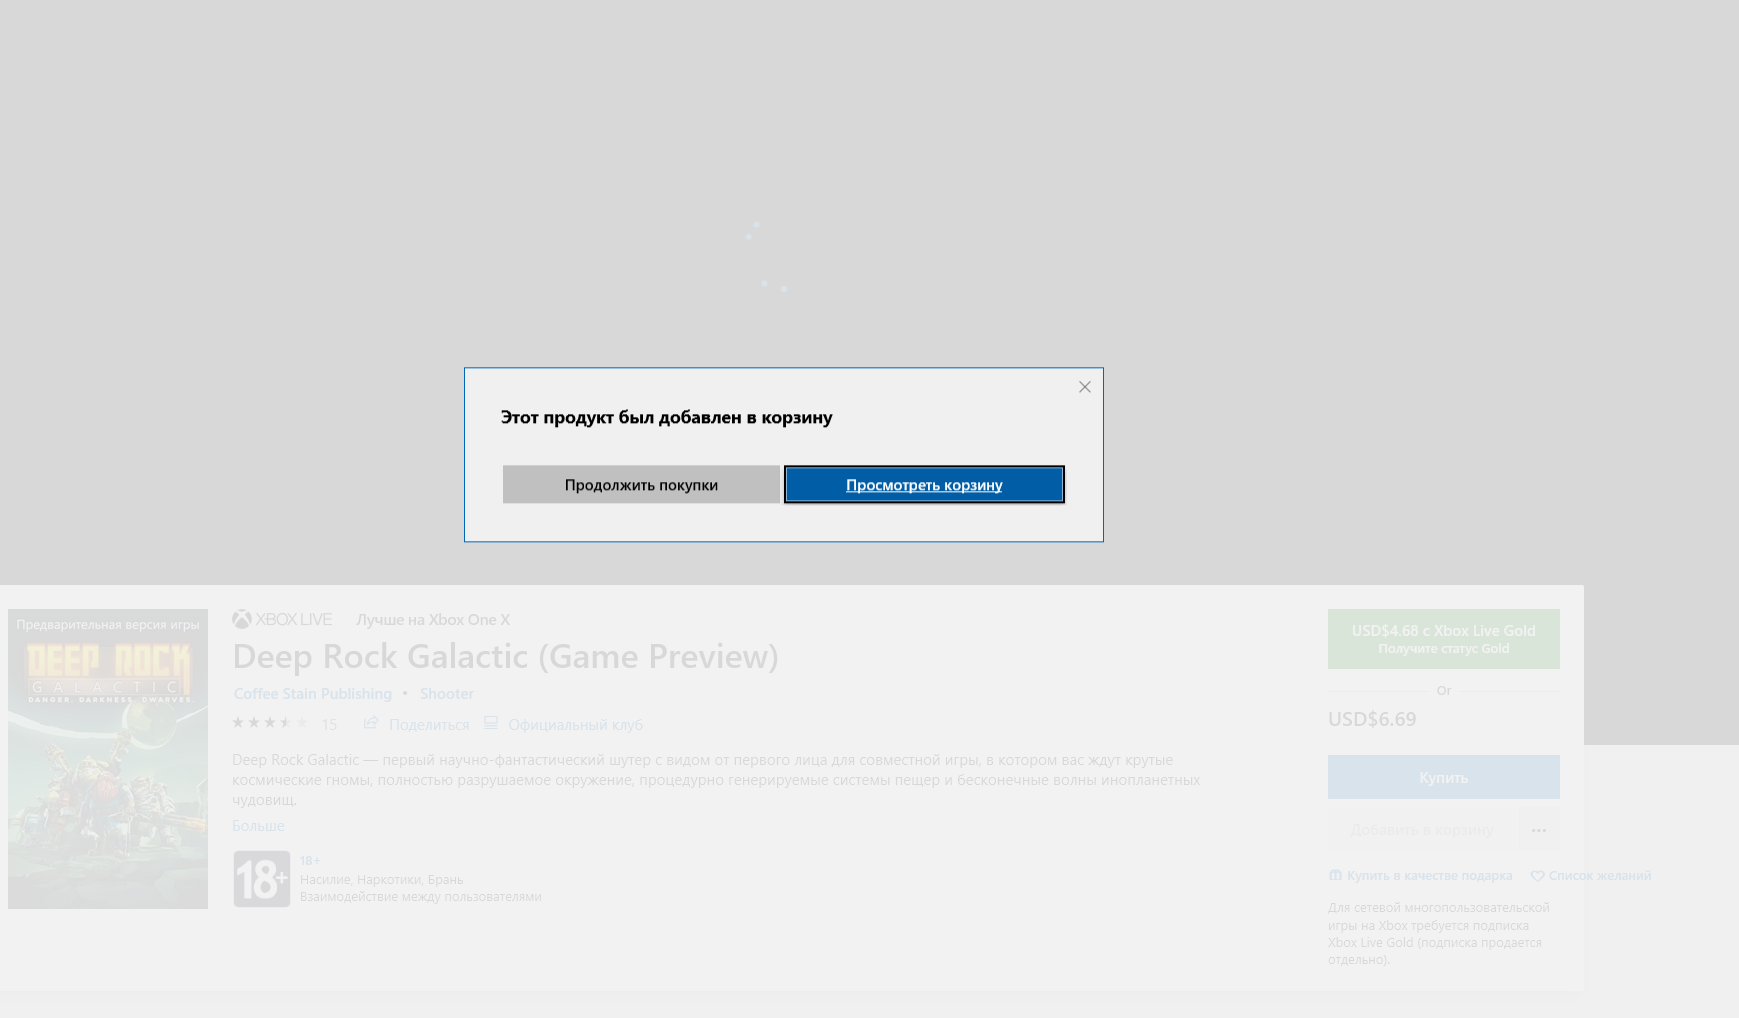Click the Купить button
Image resolution: width=1739 pixels, height=1018 pixels.
[x=1443, y=777]
